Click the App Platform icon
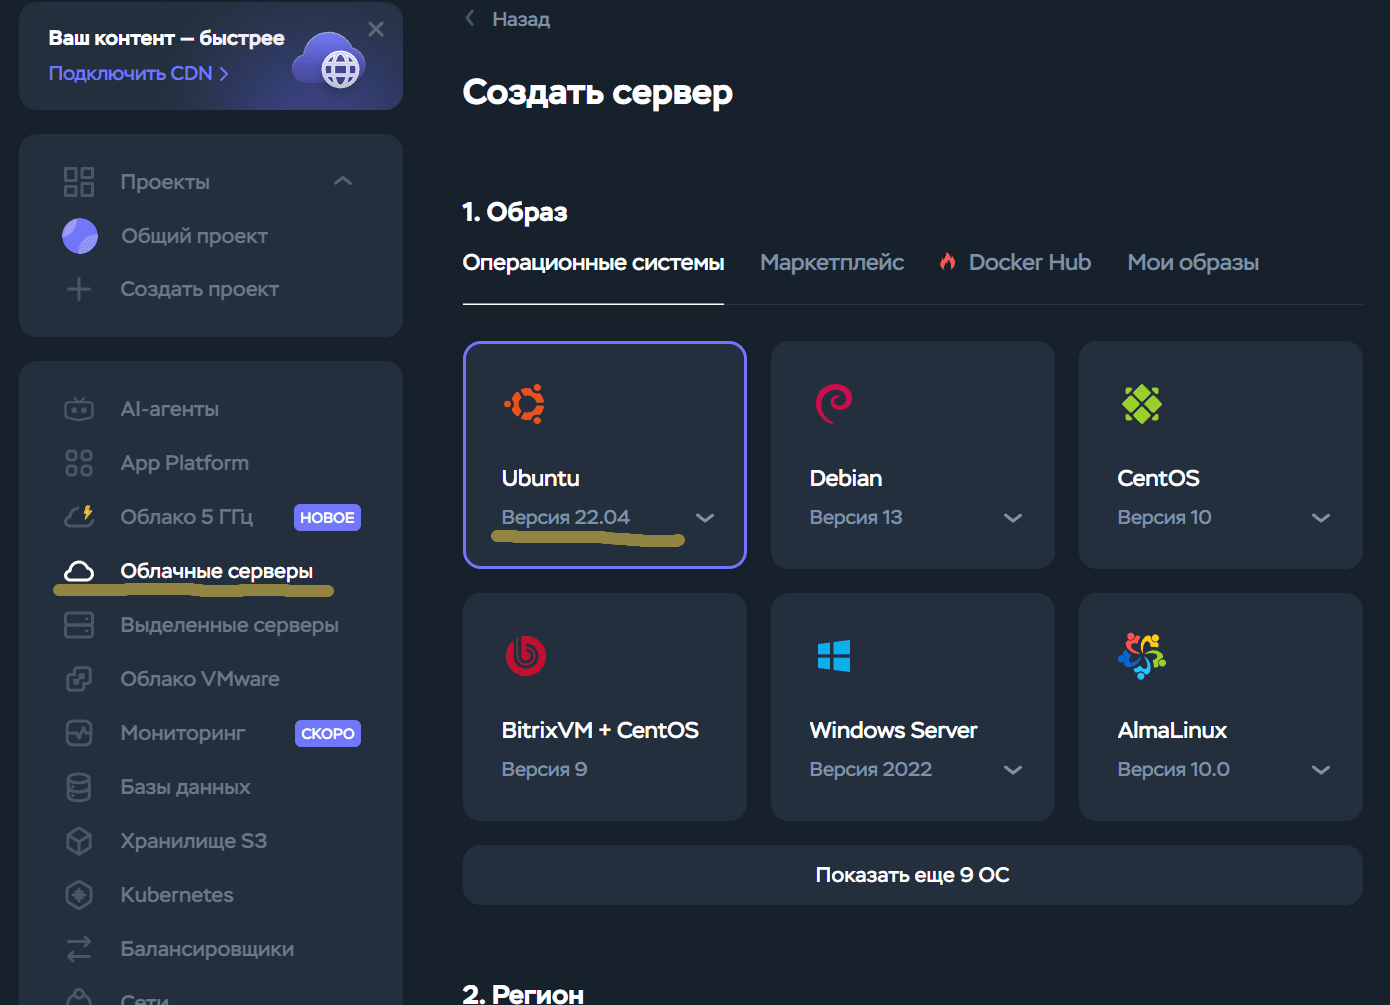This screenshot has width=1390, height=1005. click(x=79, y=463)
